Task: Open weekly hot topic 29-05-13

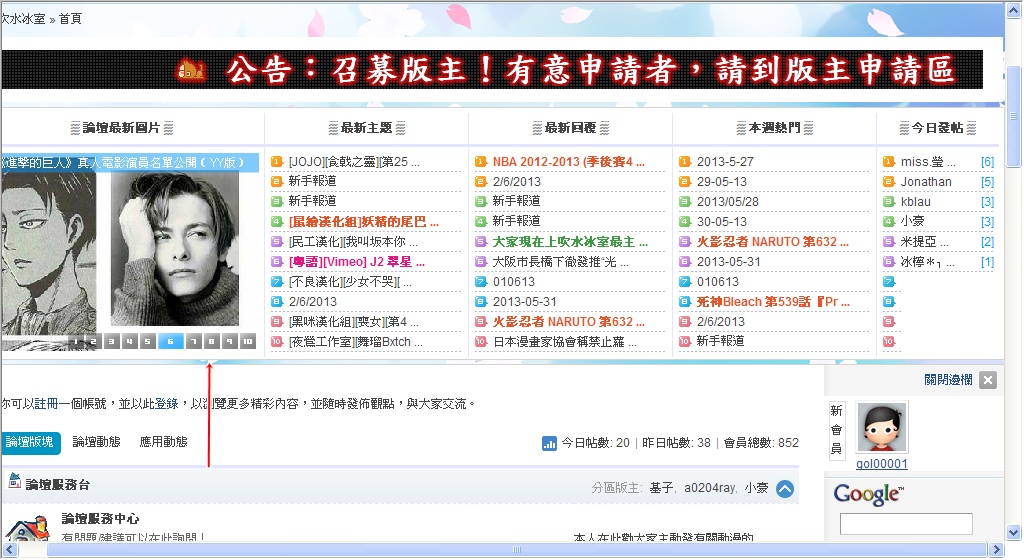Action: tap(722, 182)
